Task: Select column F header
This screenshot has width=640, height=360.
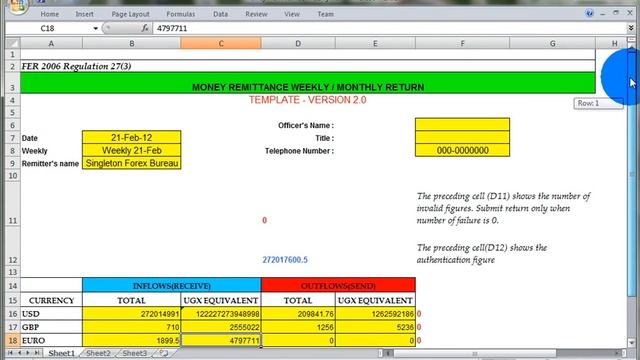Action: pos(462,43)
